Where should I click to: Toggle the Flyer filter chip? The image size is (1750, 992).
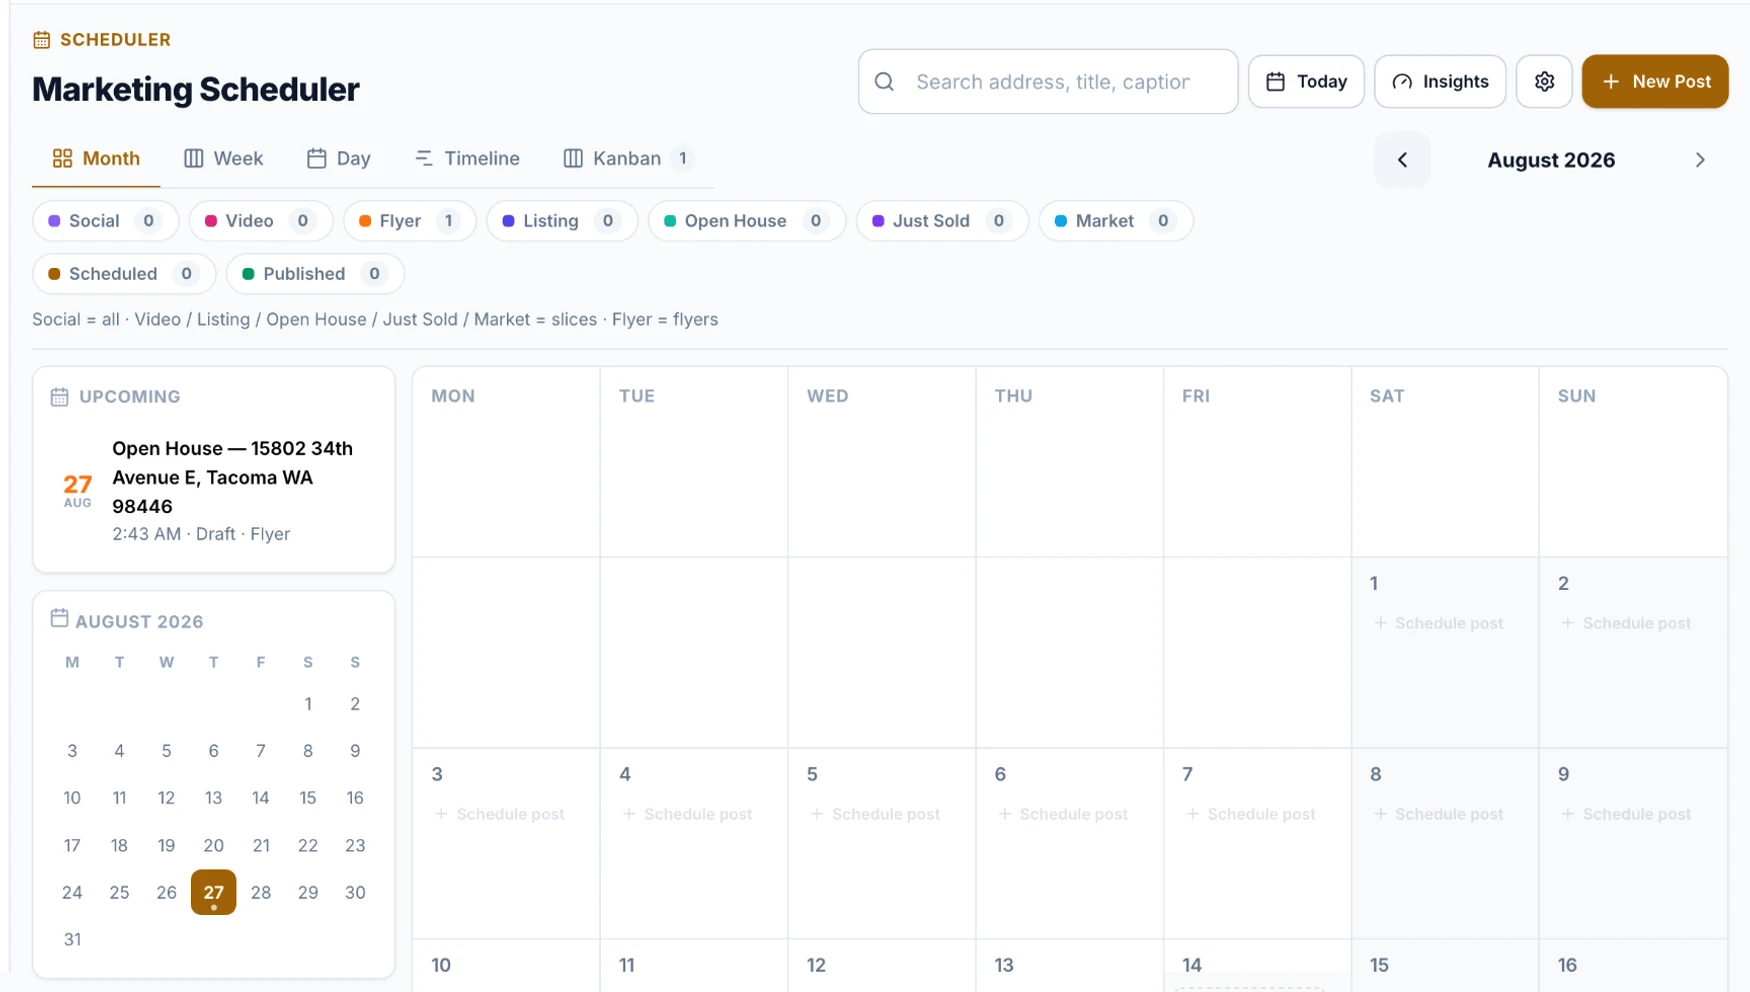409,221
